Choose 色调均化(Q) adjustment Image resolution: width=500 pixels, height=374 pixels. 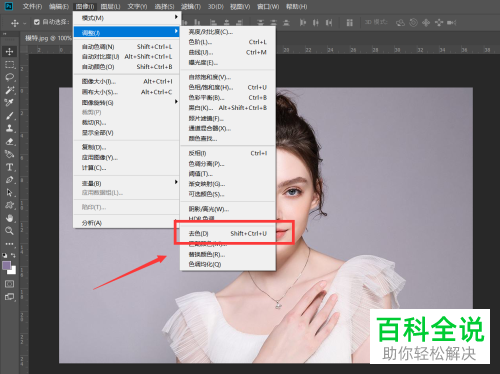click(228, 264)
